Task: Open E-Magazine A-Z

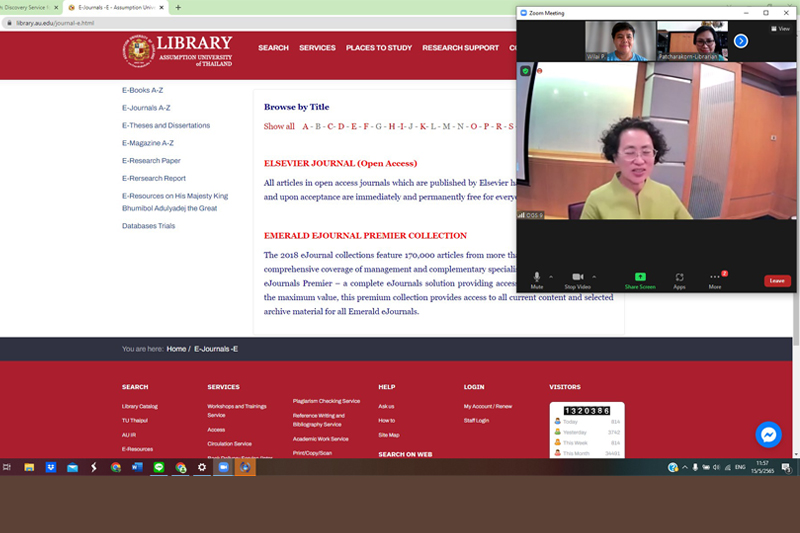Action: tap(147, 143)
